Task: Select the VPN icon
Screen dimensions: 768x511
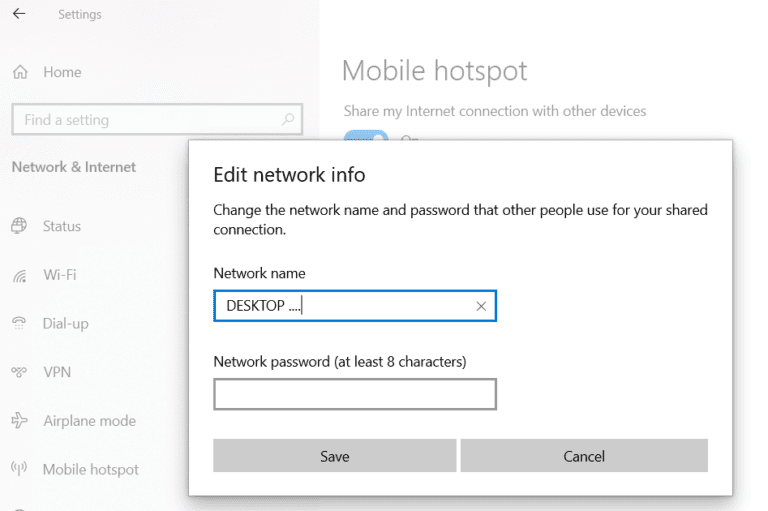Action: point(19,372)
